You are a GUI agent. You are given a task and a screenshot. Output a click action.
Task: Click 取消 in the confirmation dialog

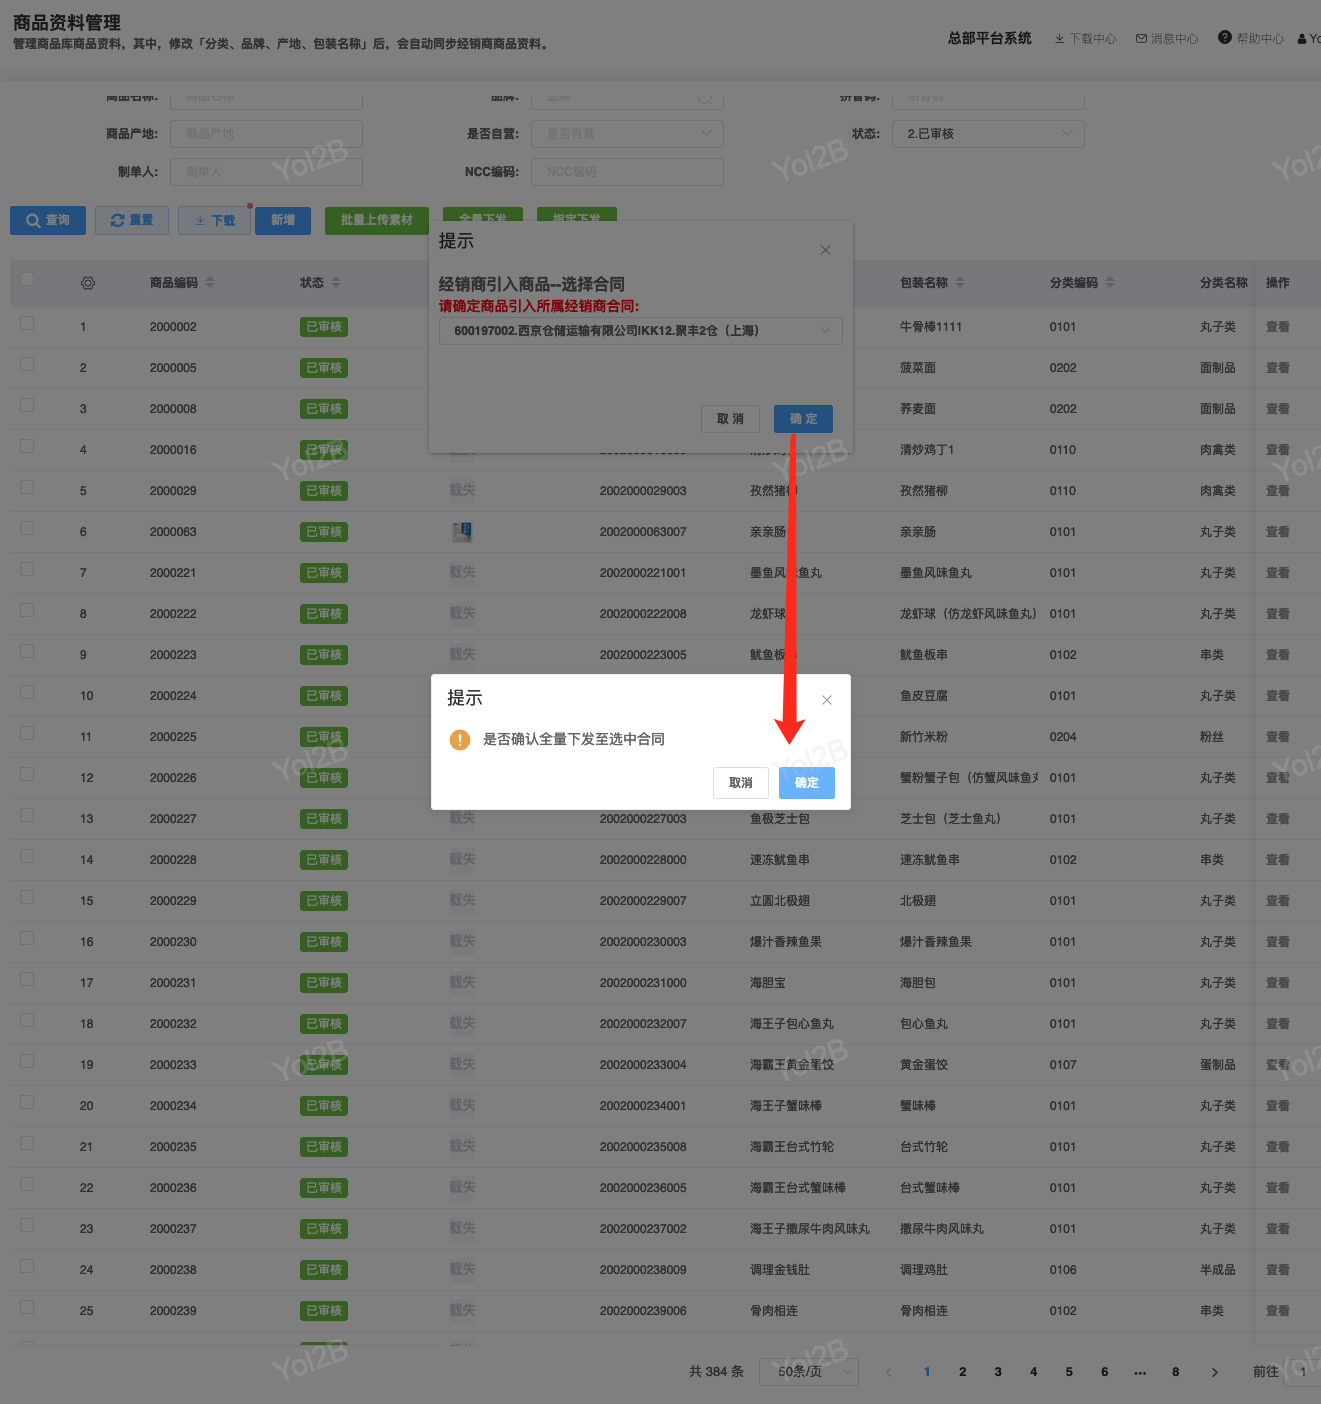point(740,783)
